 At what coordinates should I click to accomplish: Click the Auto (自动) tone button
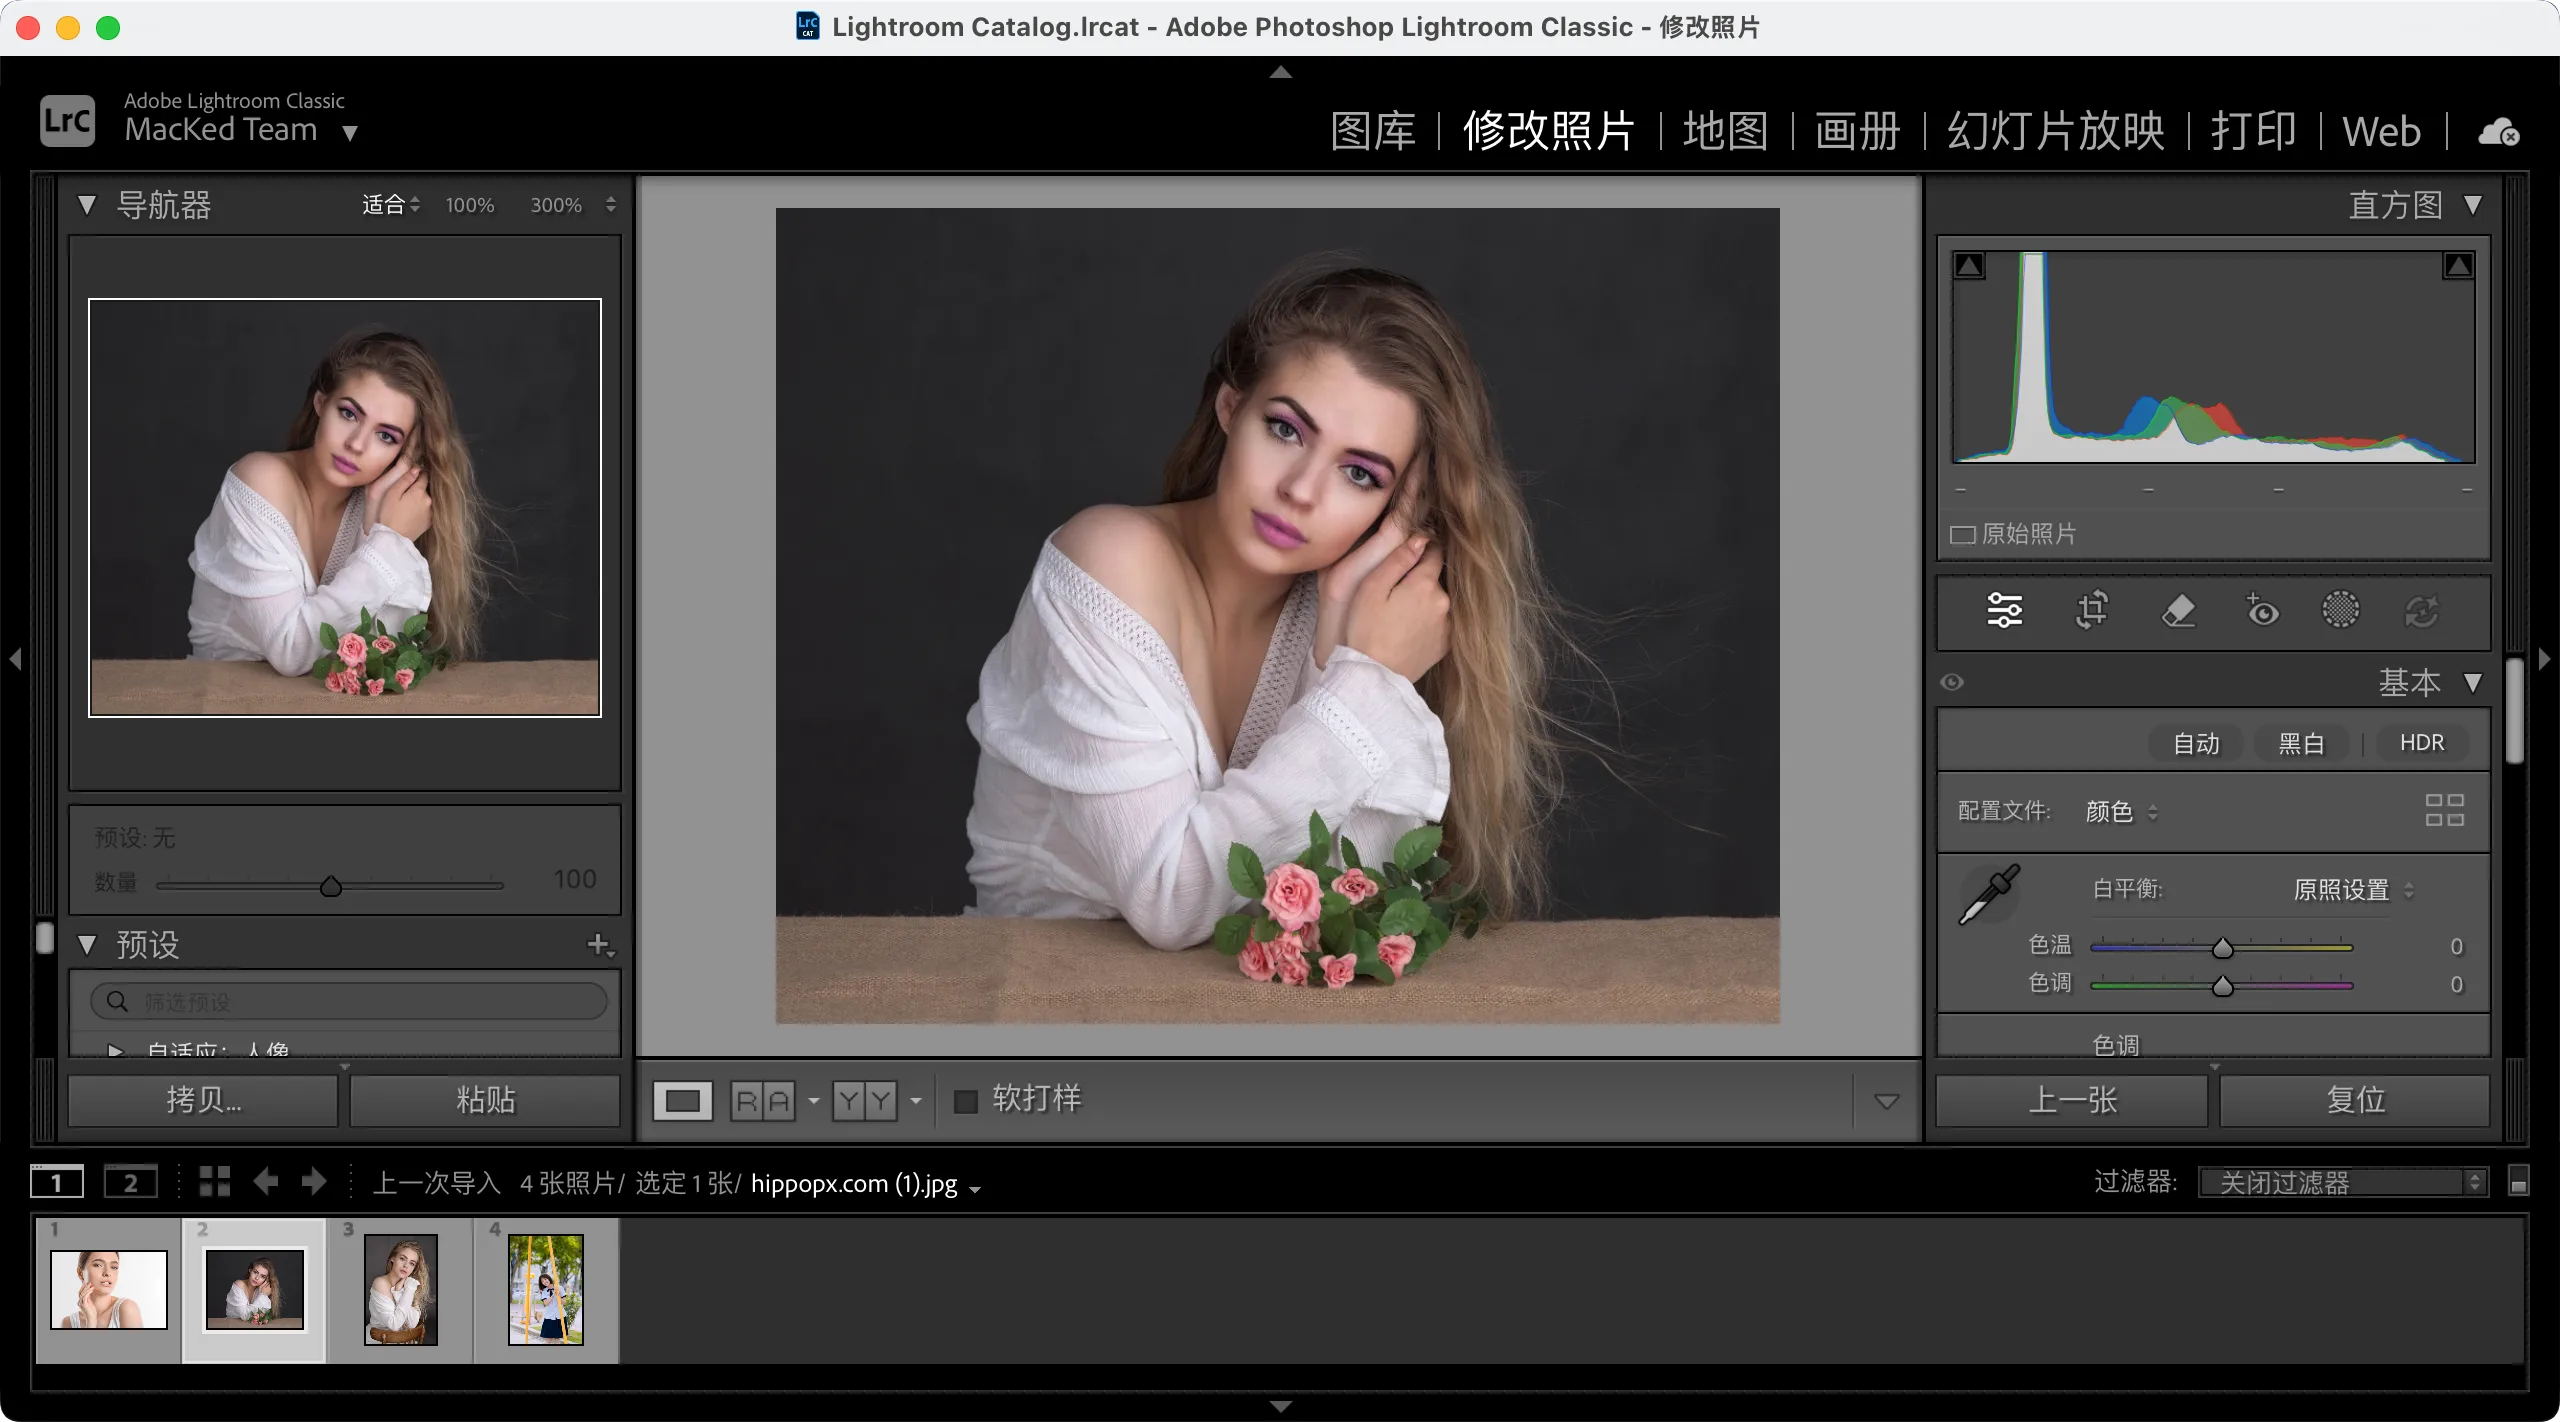click(2196, 743)
